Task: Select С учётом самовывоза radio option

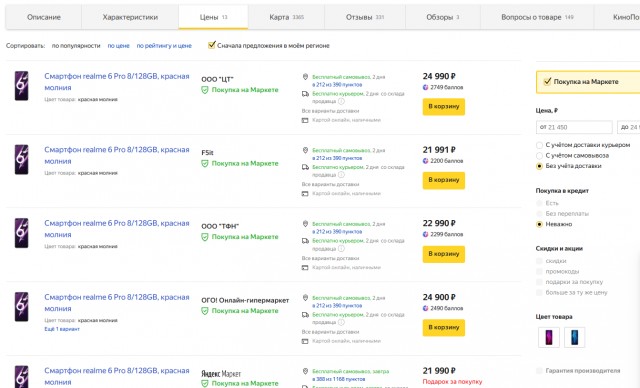Action: (x=539, y=156)
